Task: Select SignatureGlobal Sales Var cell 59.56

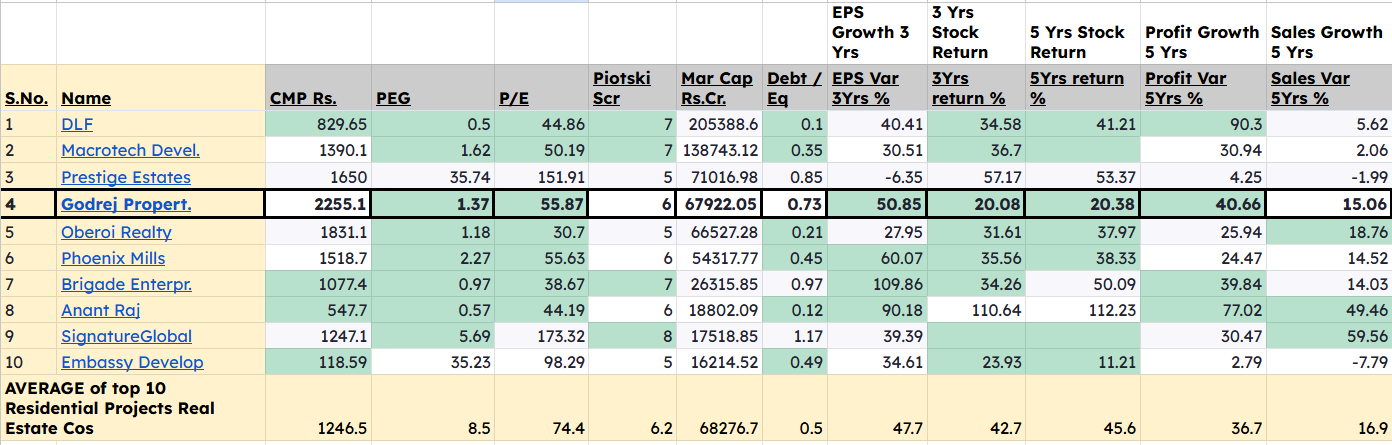Action: 1329,336
